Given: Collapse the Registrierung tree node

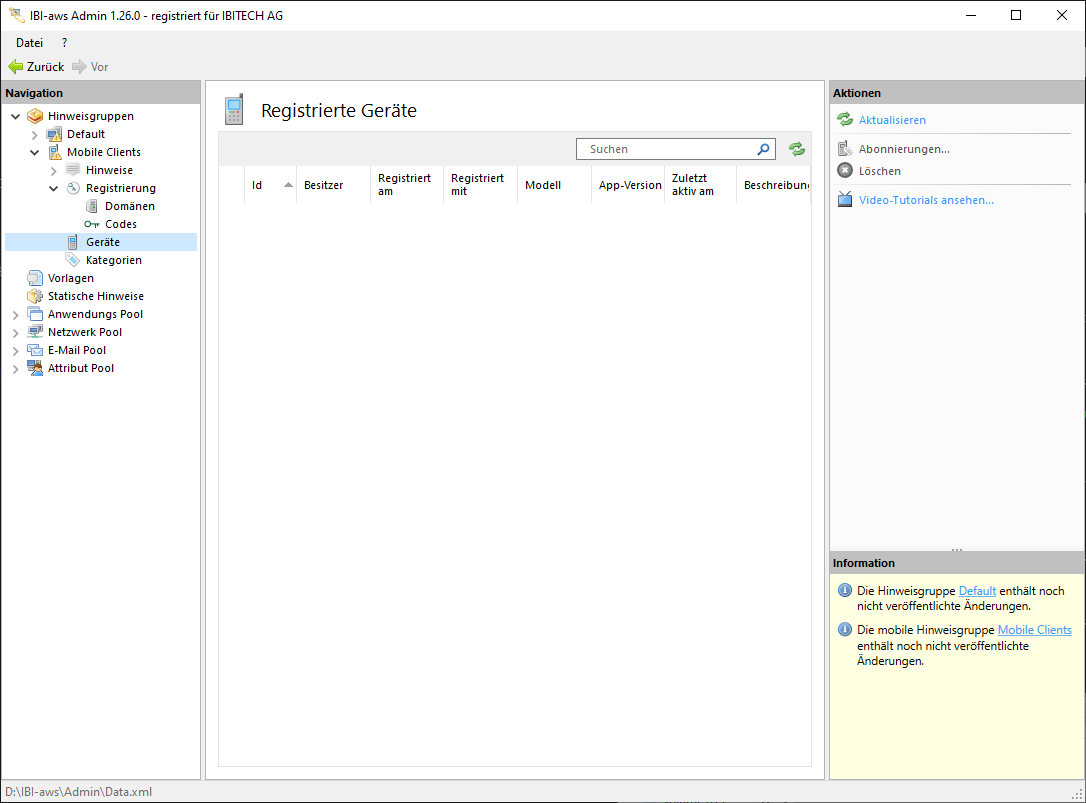Looking at the screenshot, I should point(54,188).
